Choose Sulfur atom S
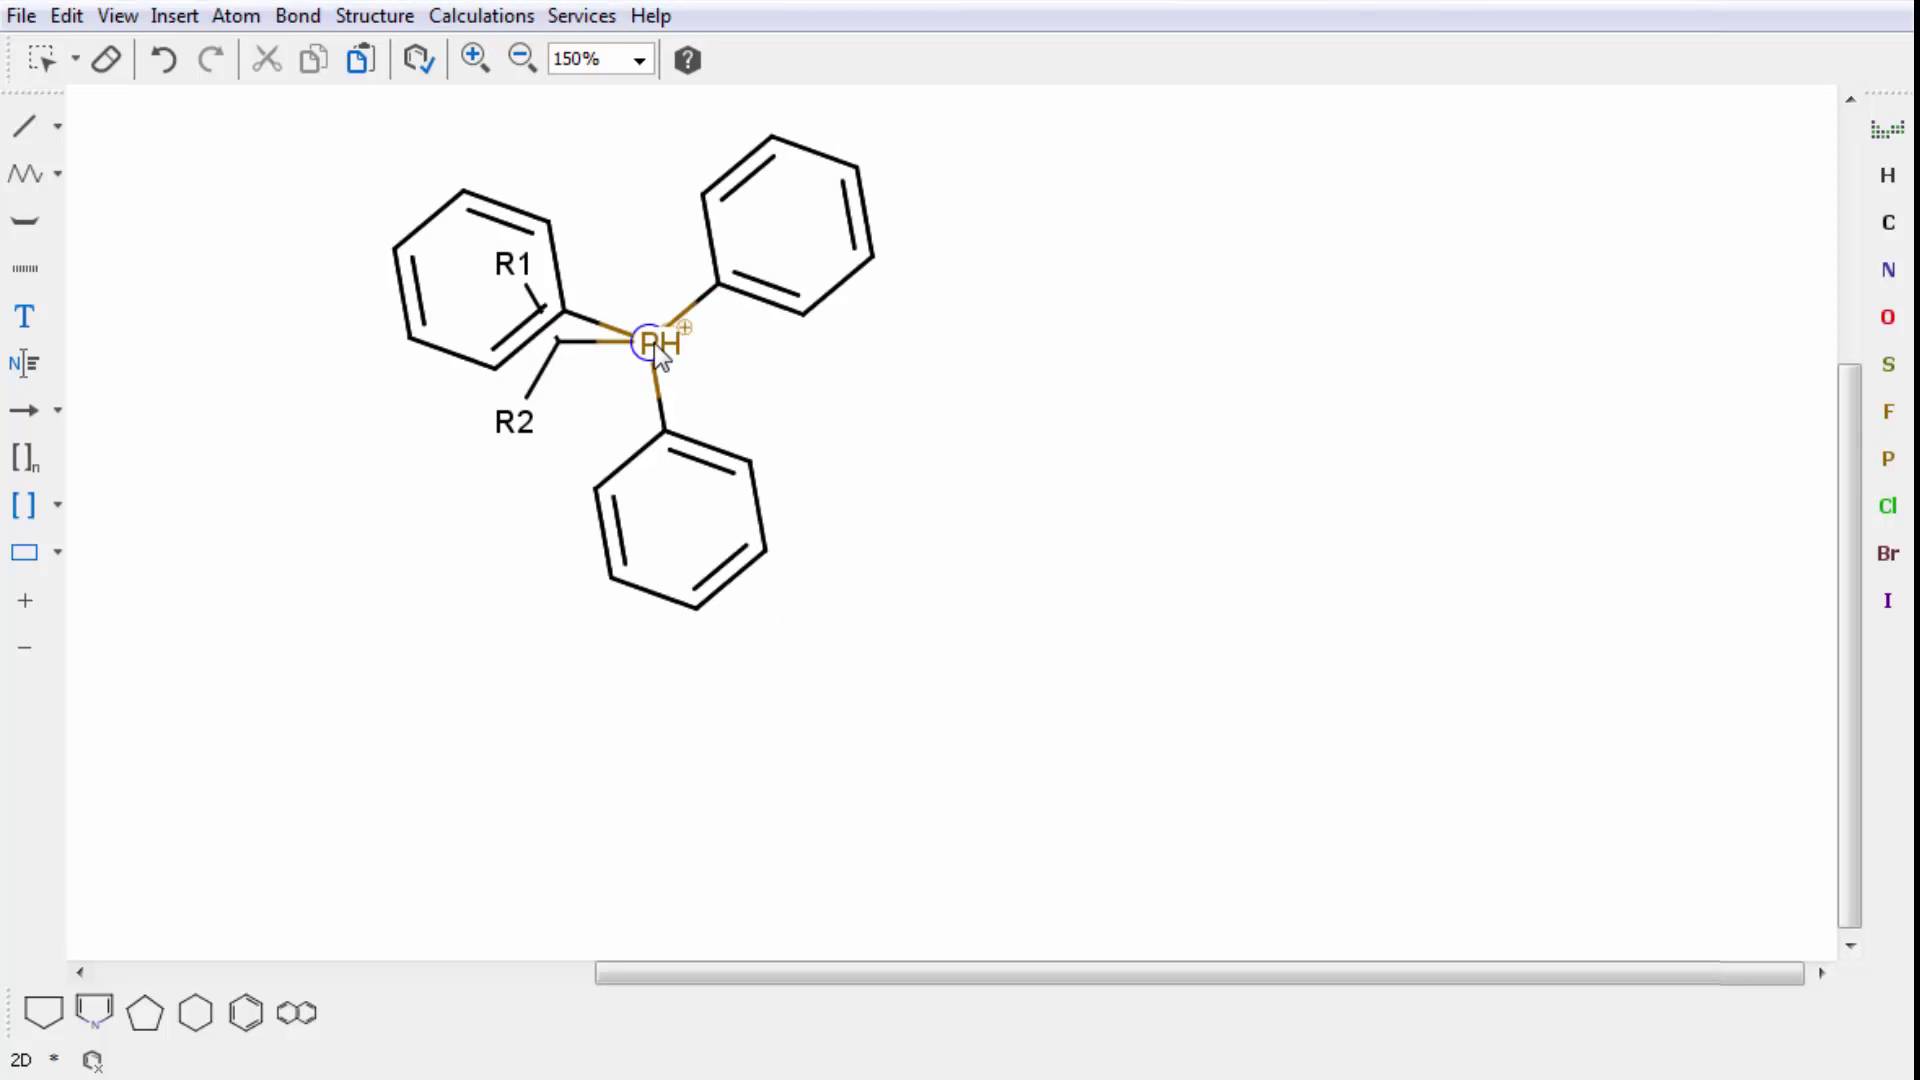 point(1888,364)
